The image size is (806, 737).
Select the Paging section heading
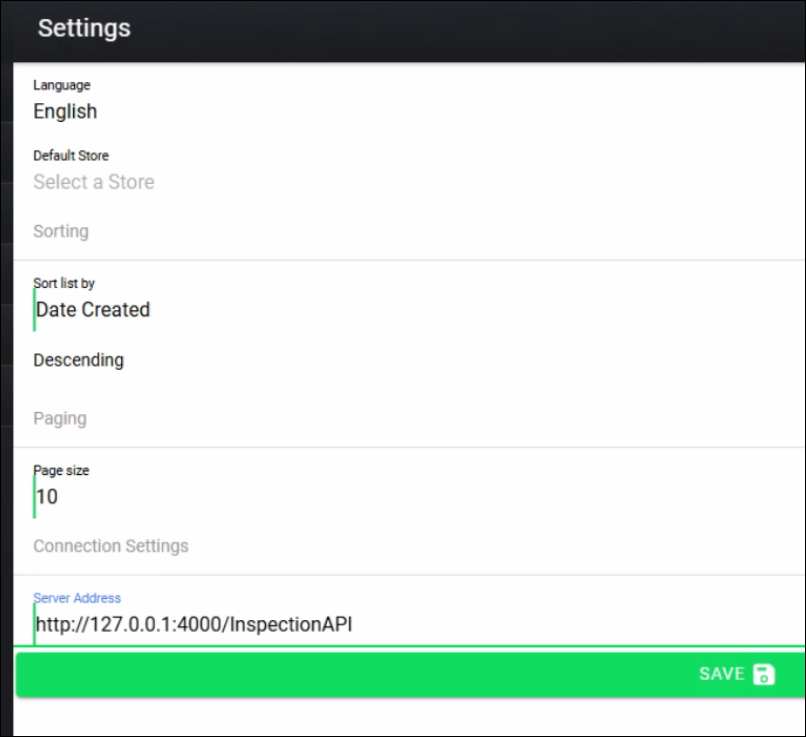[59, 418]
